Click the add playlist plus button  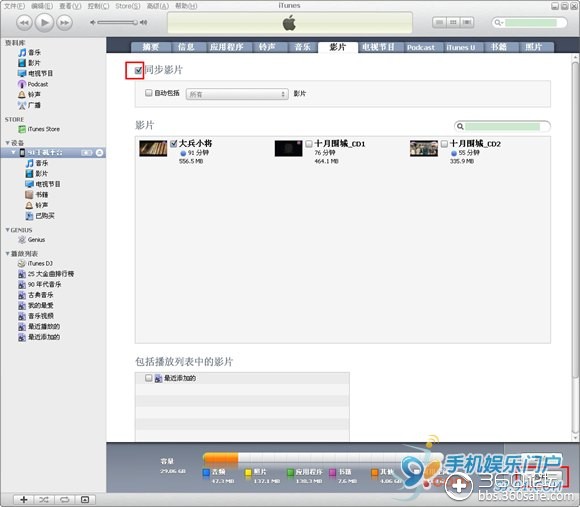[x=24, y=500]
